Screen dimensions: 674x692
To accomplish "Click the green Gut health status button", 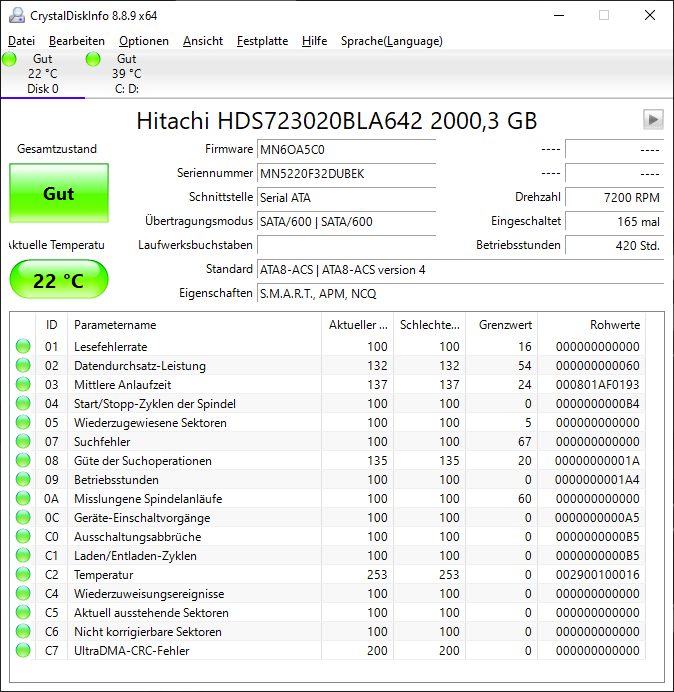I will (x=59, y=193).
